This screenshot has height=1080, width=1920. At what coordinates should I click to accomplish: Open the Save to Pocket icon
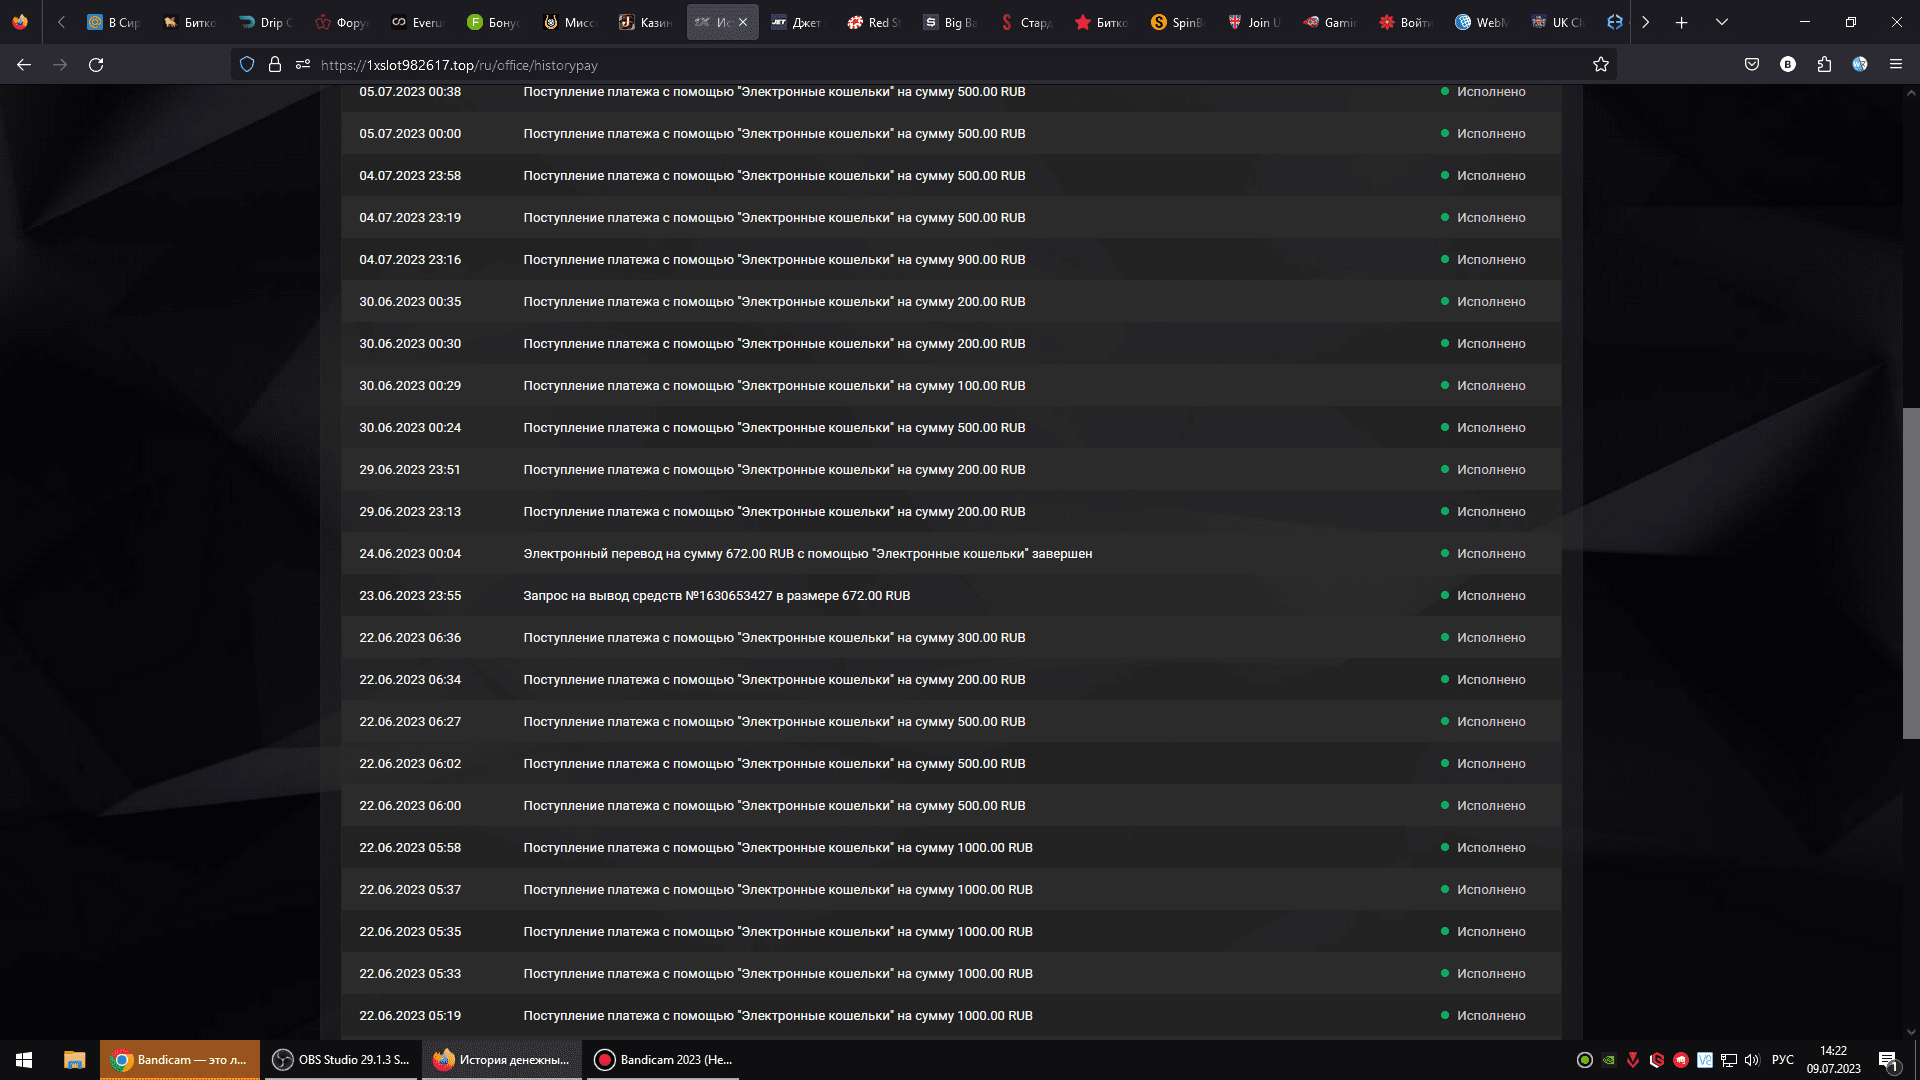(1752, 65)
